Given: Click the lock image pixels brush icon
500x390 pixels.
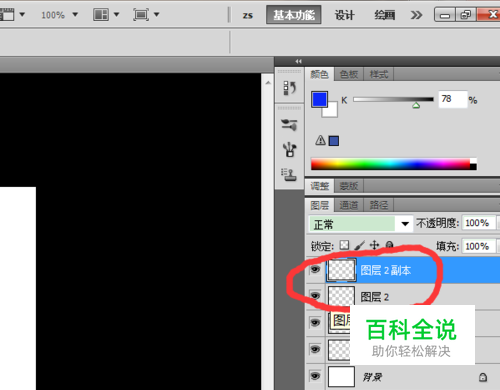Looking at the screenshot, I should click(360, 246).
